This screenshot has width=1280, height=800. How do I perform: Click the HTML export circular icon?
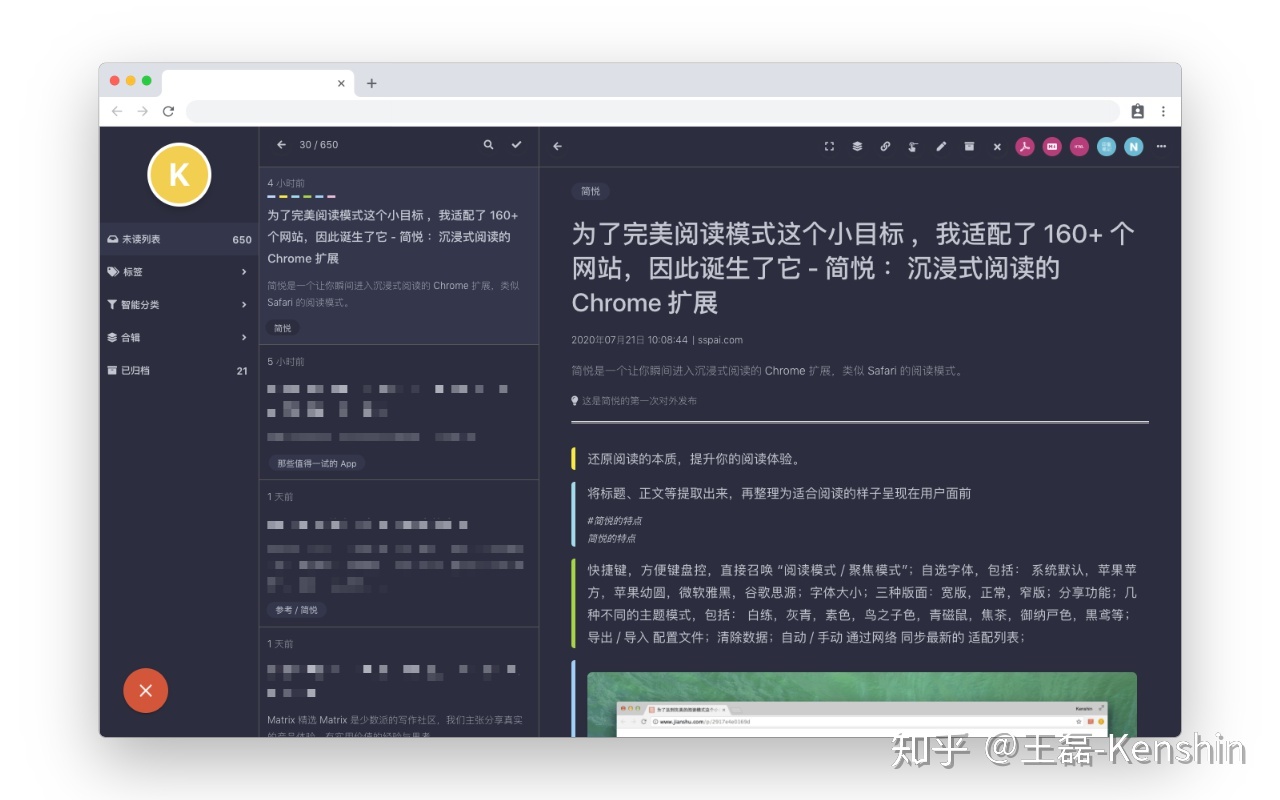(x=1079, y=146)
